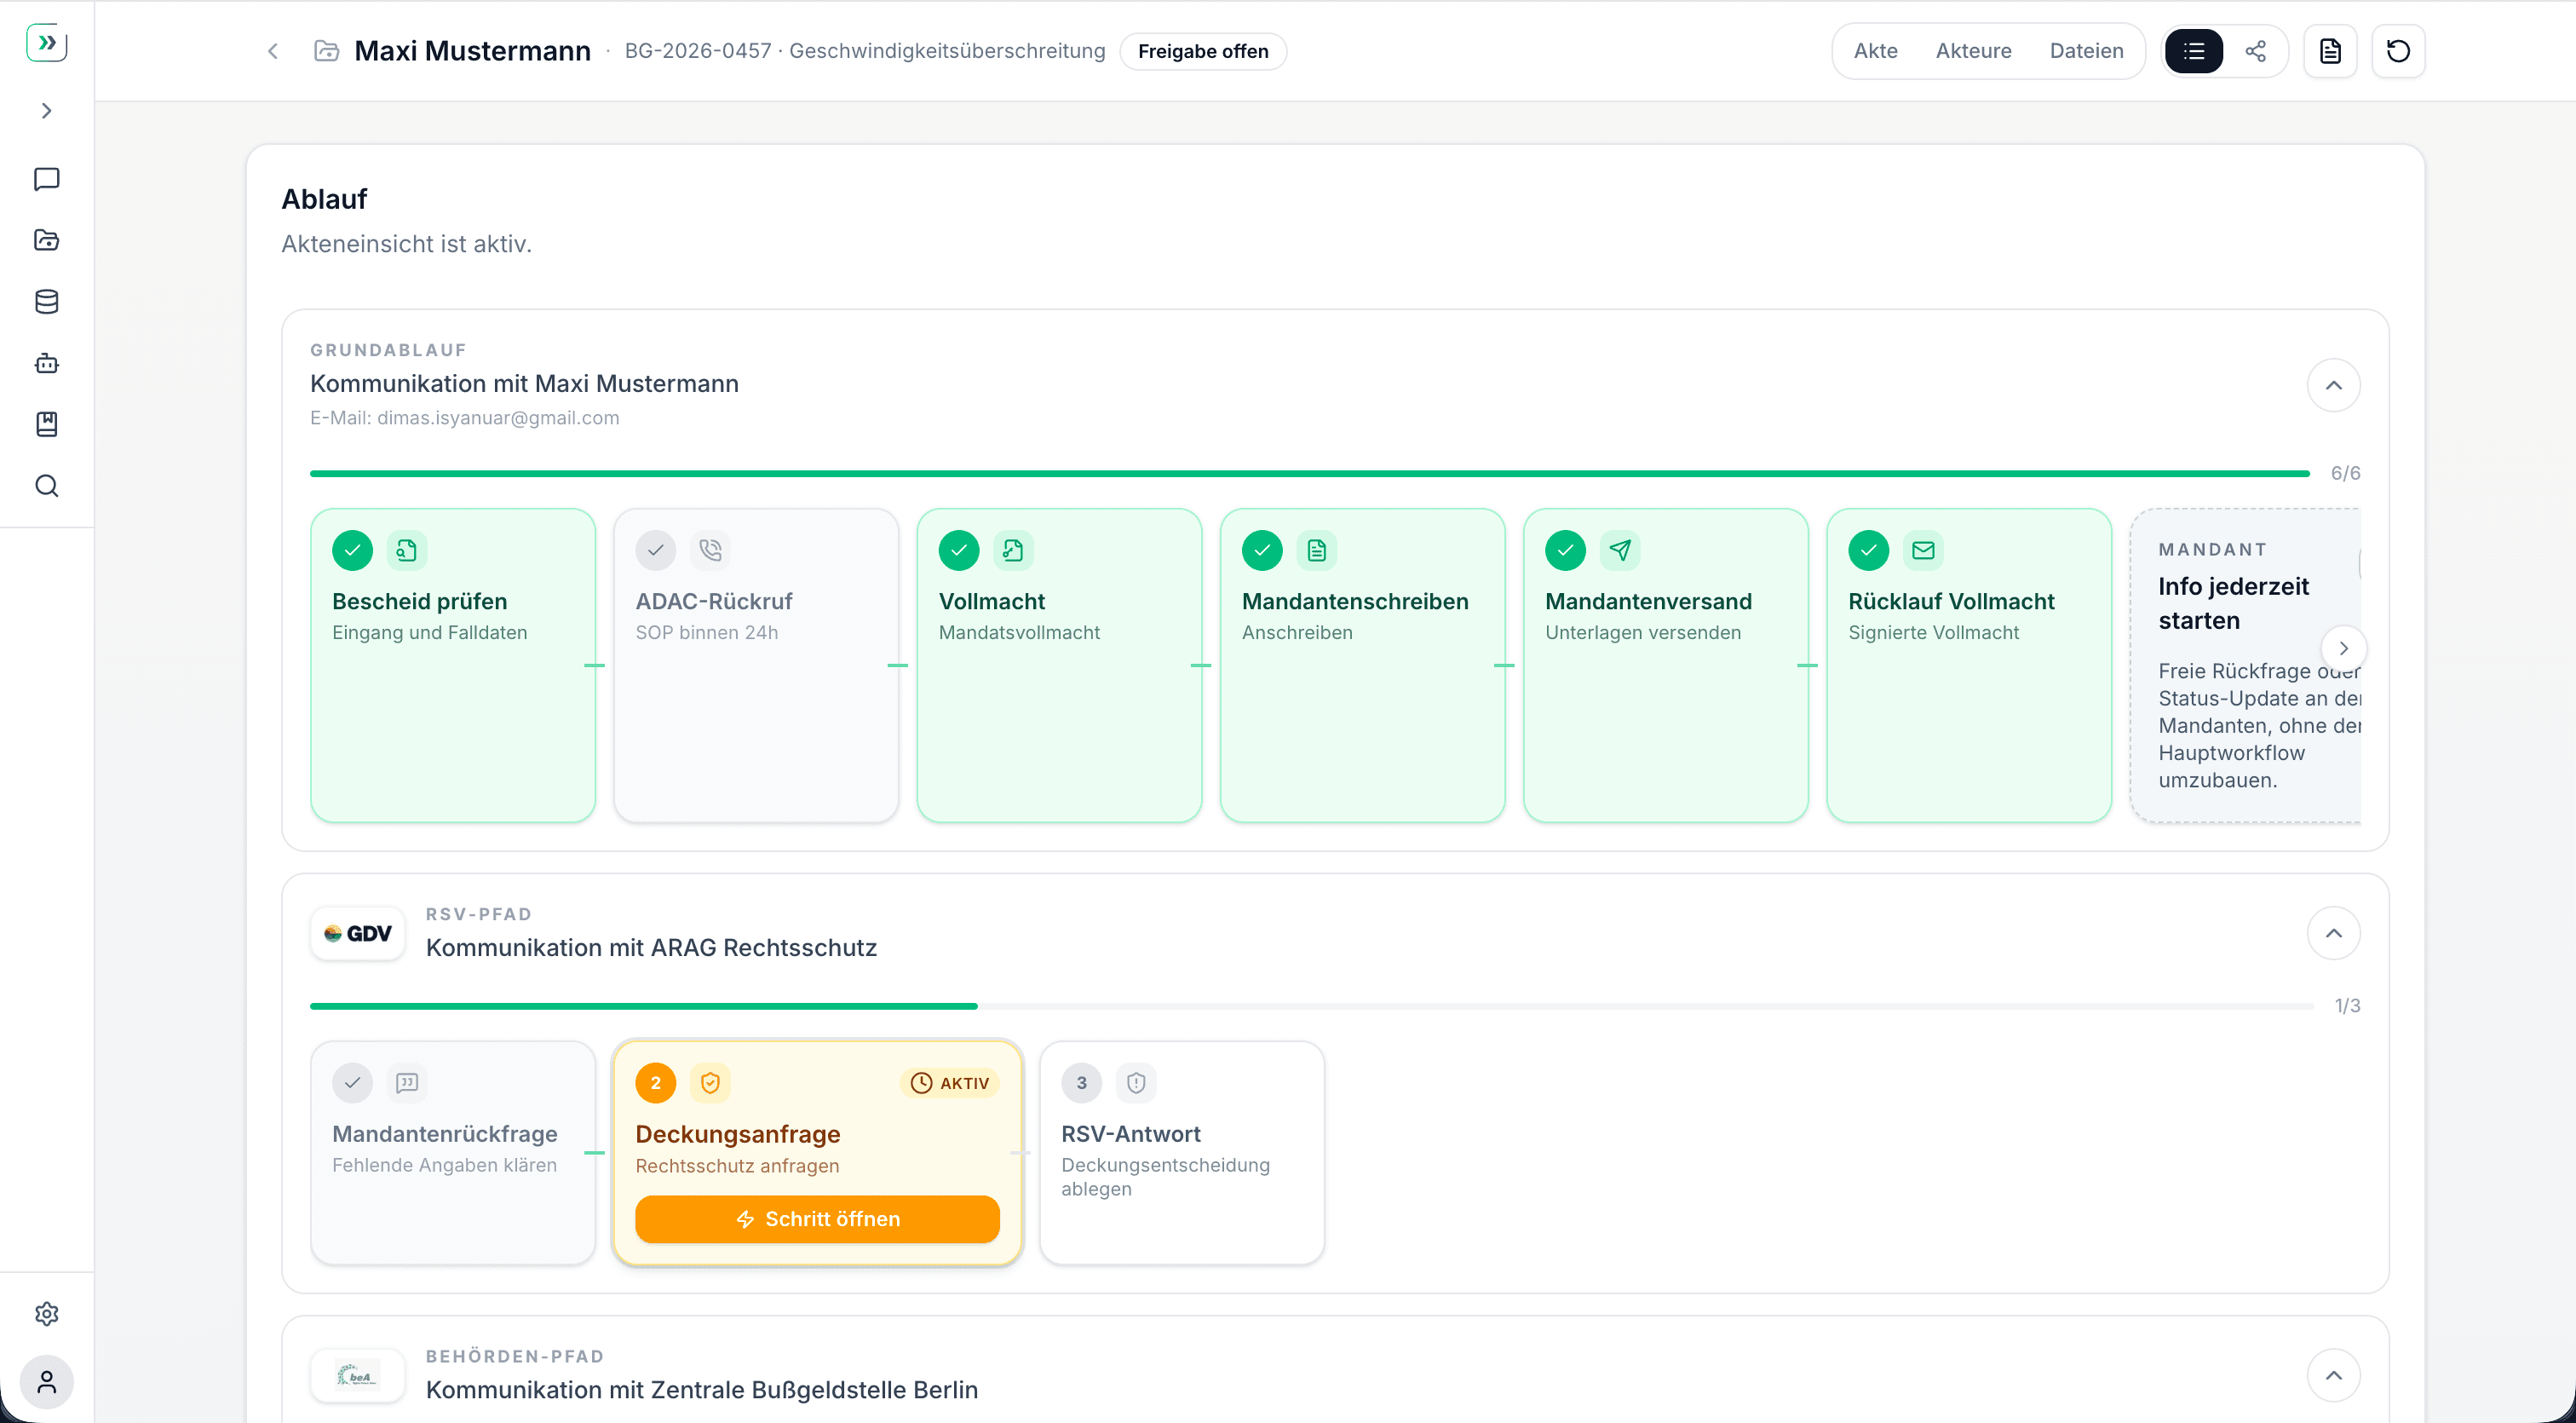Switch to list view toggle

click(2194, 51)
